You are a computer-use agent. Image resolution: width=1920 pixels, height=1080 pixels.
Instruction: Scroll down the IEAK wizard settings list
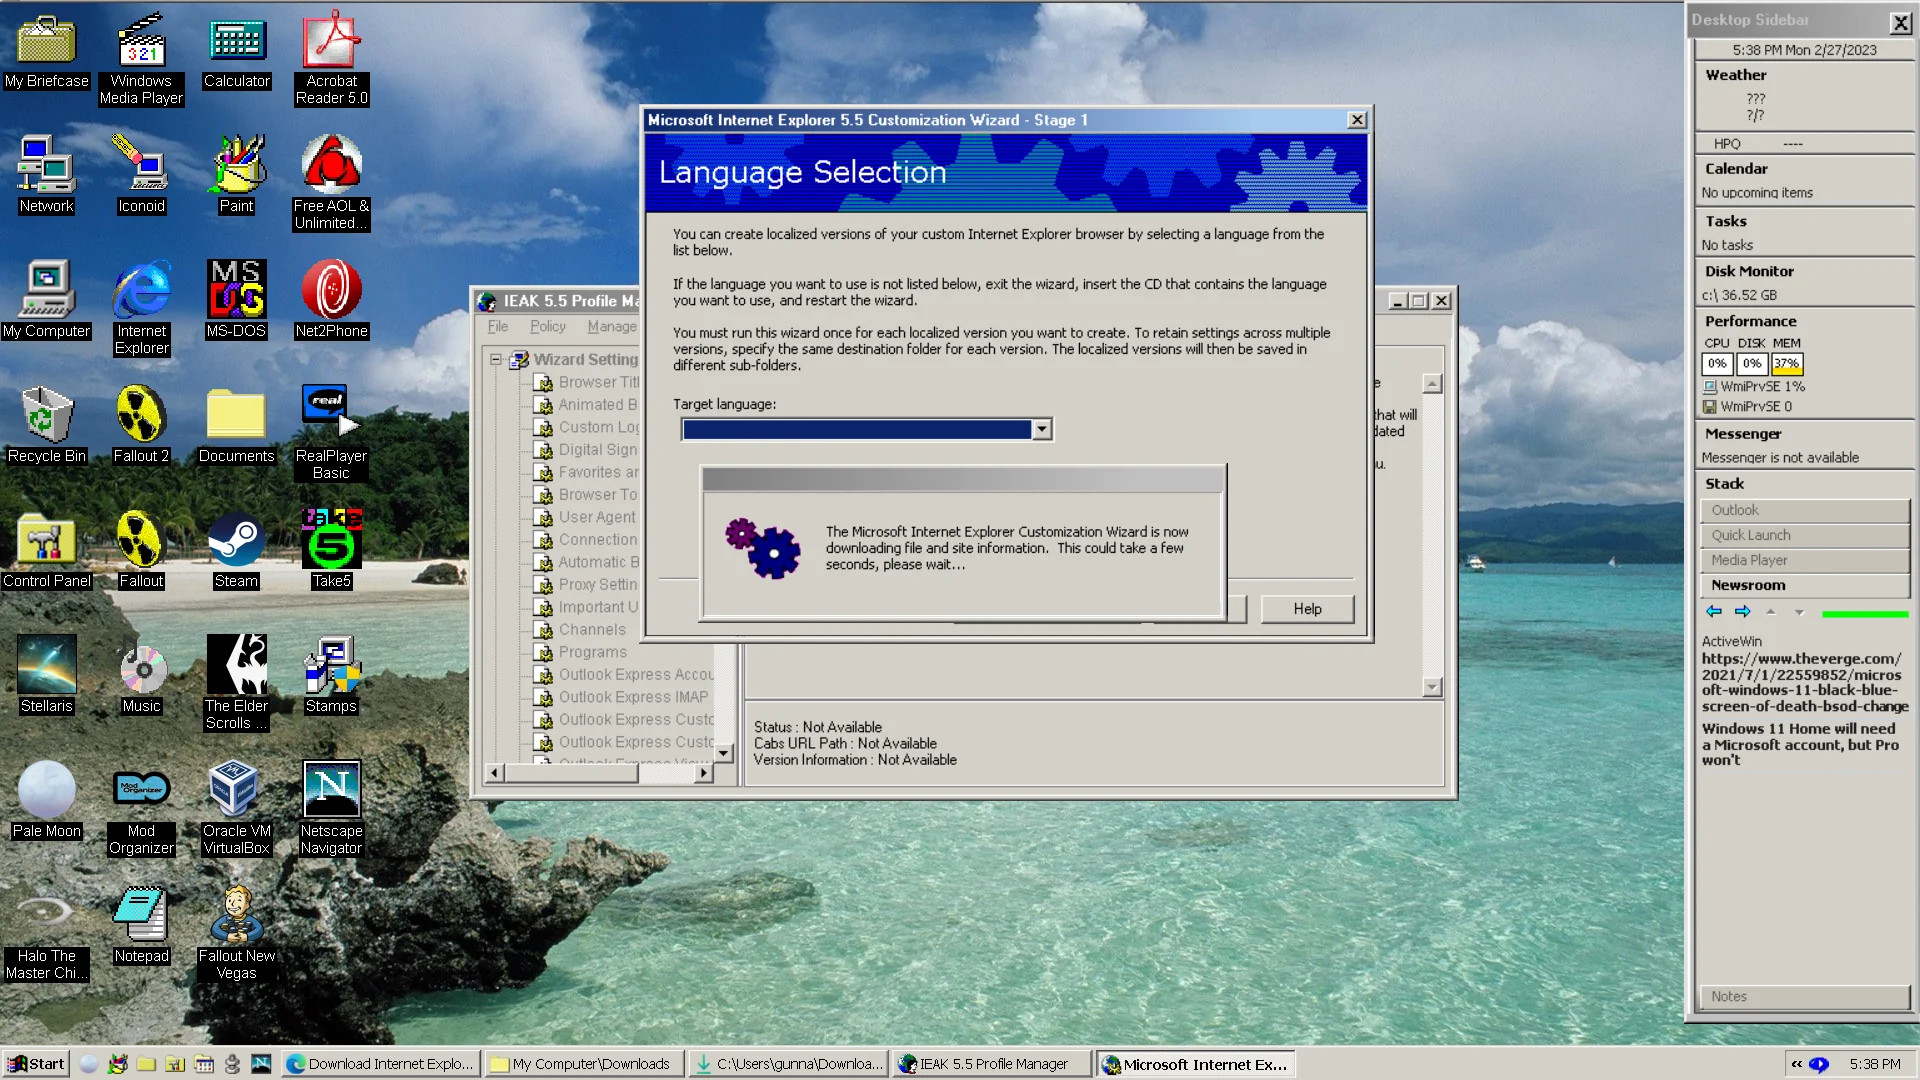719,753
